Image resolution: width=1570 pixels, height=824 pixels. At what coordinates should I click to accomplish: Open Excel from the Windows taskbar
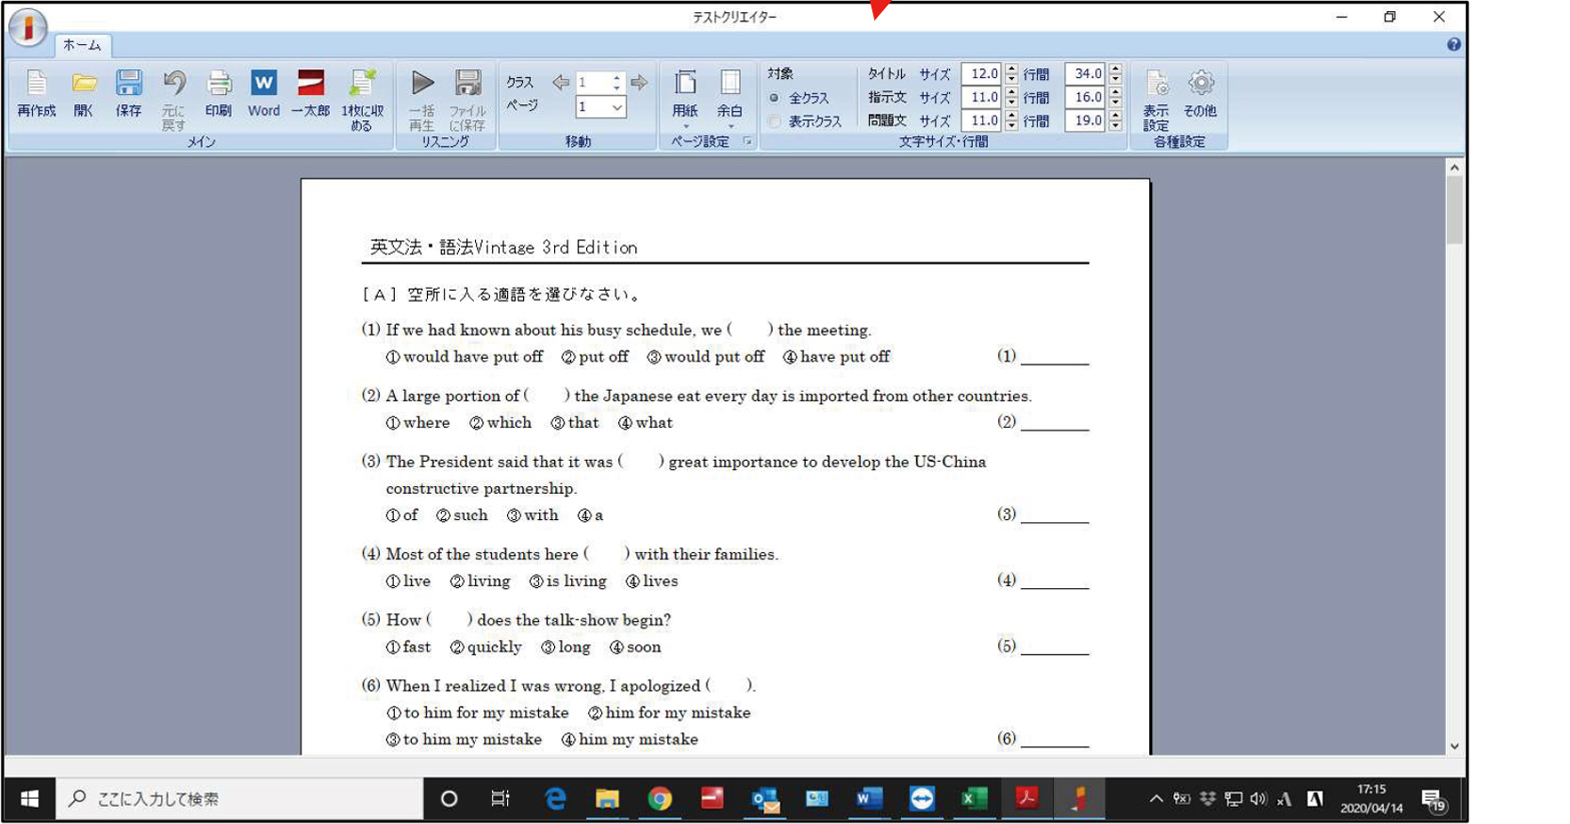(972, 798)
